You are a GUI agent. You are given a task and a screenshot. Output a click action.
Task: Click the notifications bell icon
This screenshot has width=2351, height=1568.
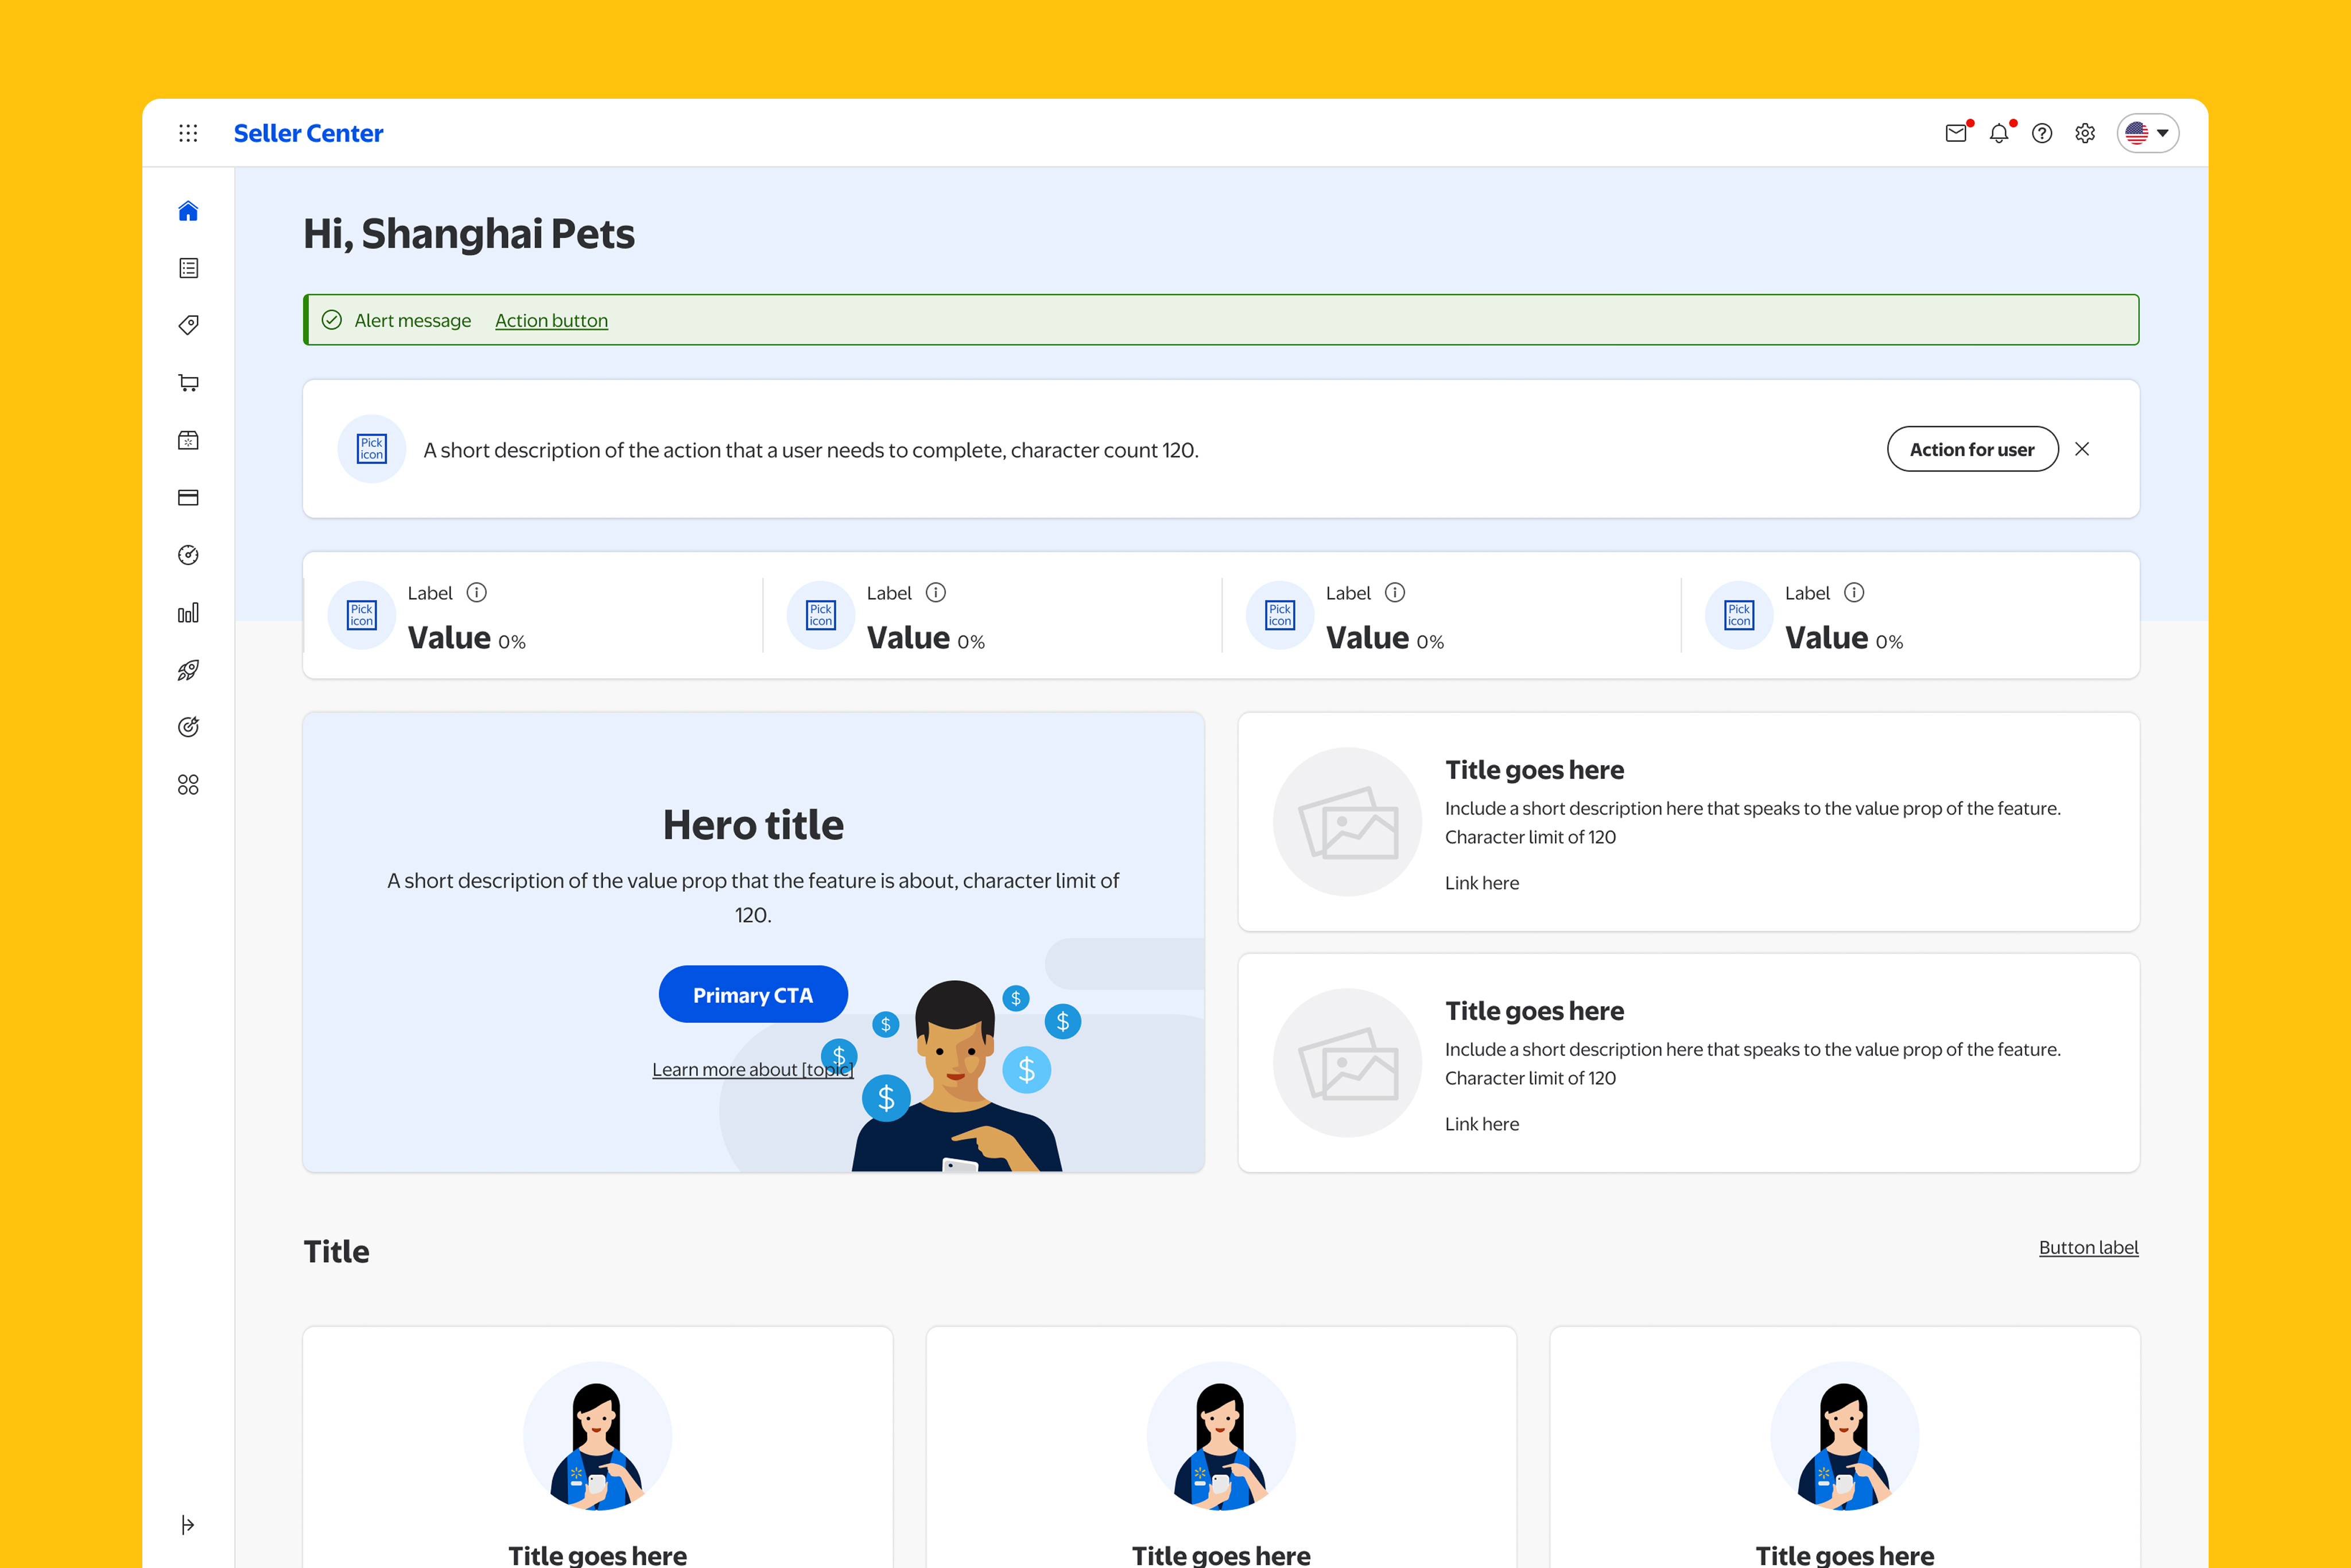1998,133
